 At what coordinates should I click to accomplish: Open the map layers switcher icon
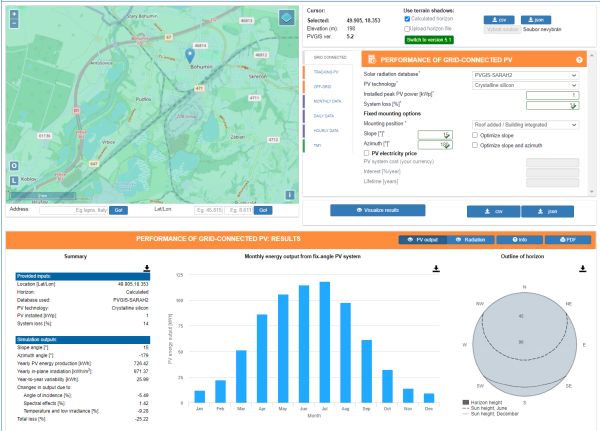287,17
